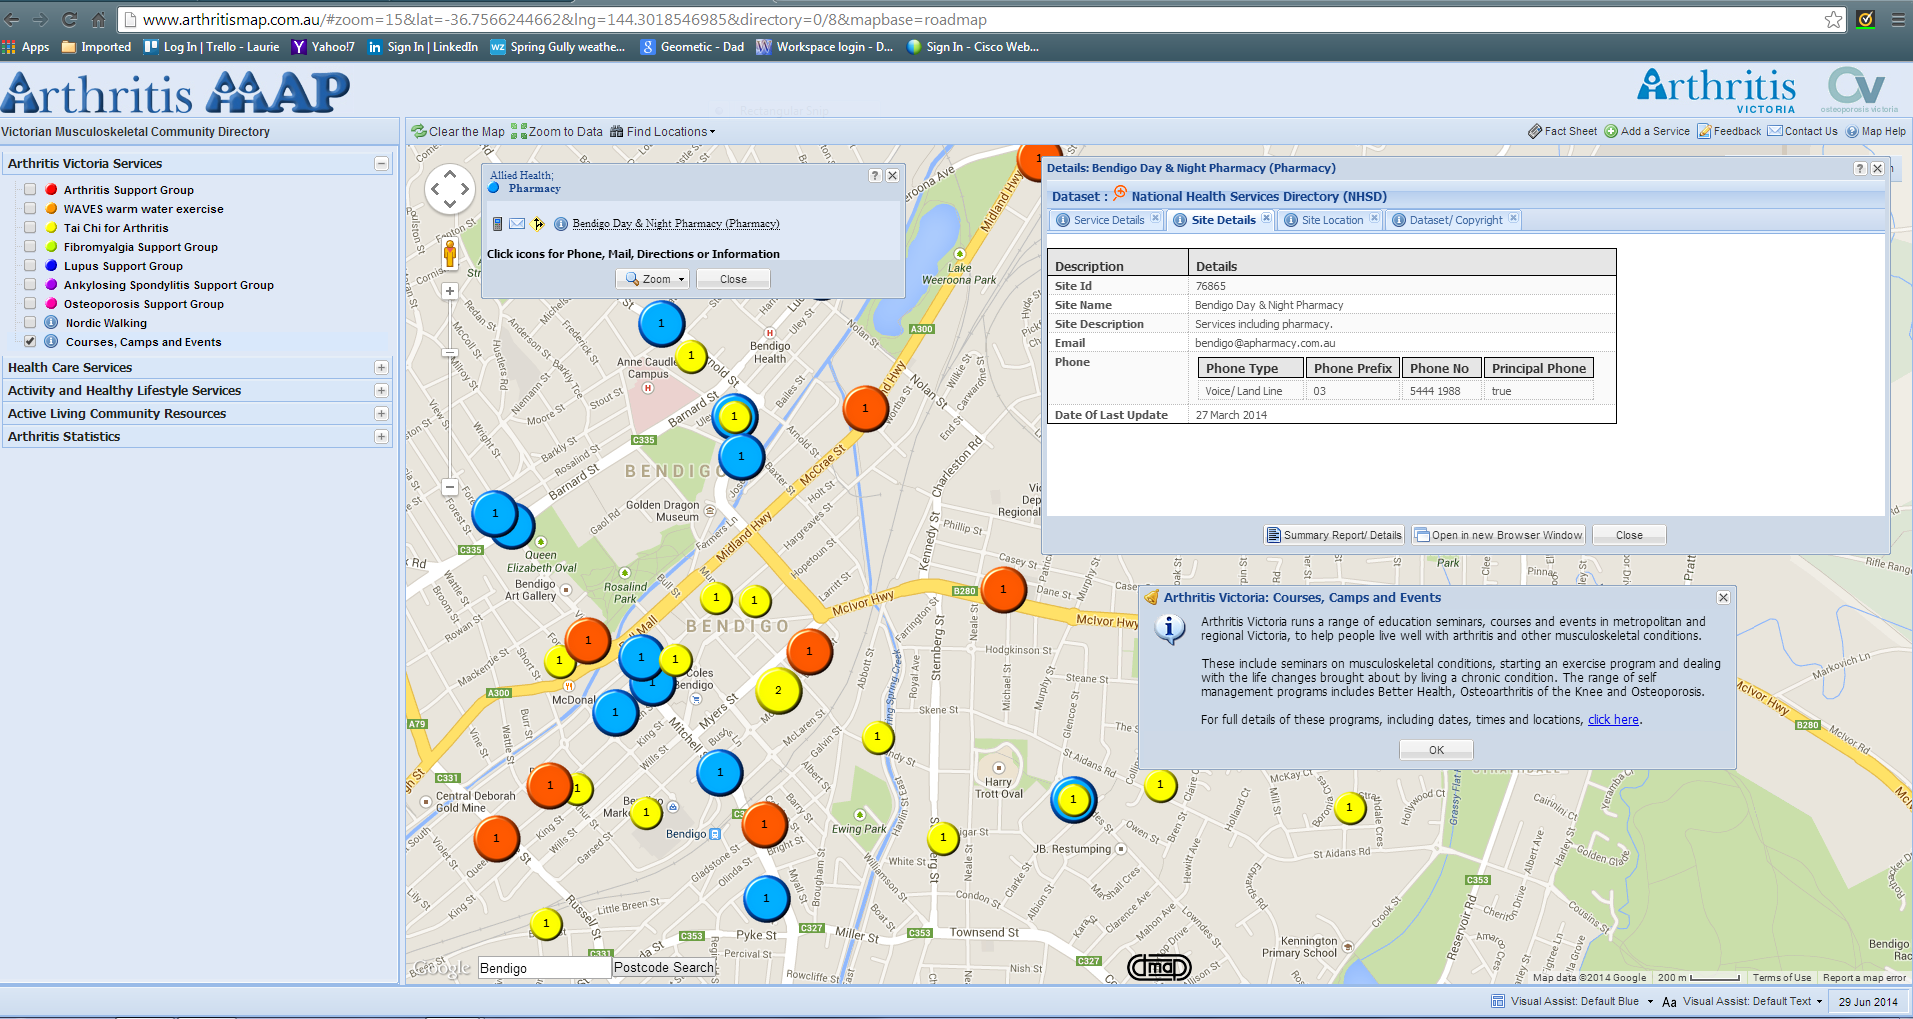Click the Street View pegman icon on map
This screenshot has width=1913, height=1019.
coord(450,253)
